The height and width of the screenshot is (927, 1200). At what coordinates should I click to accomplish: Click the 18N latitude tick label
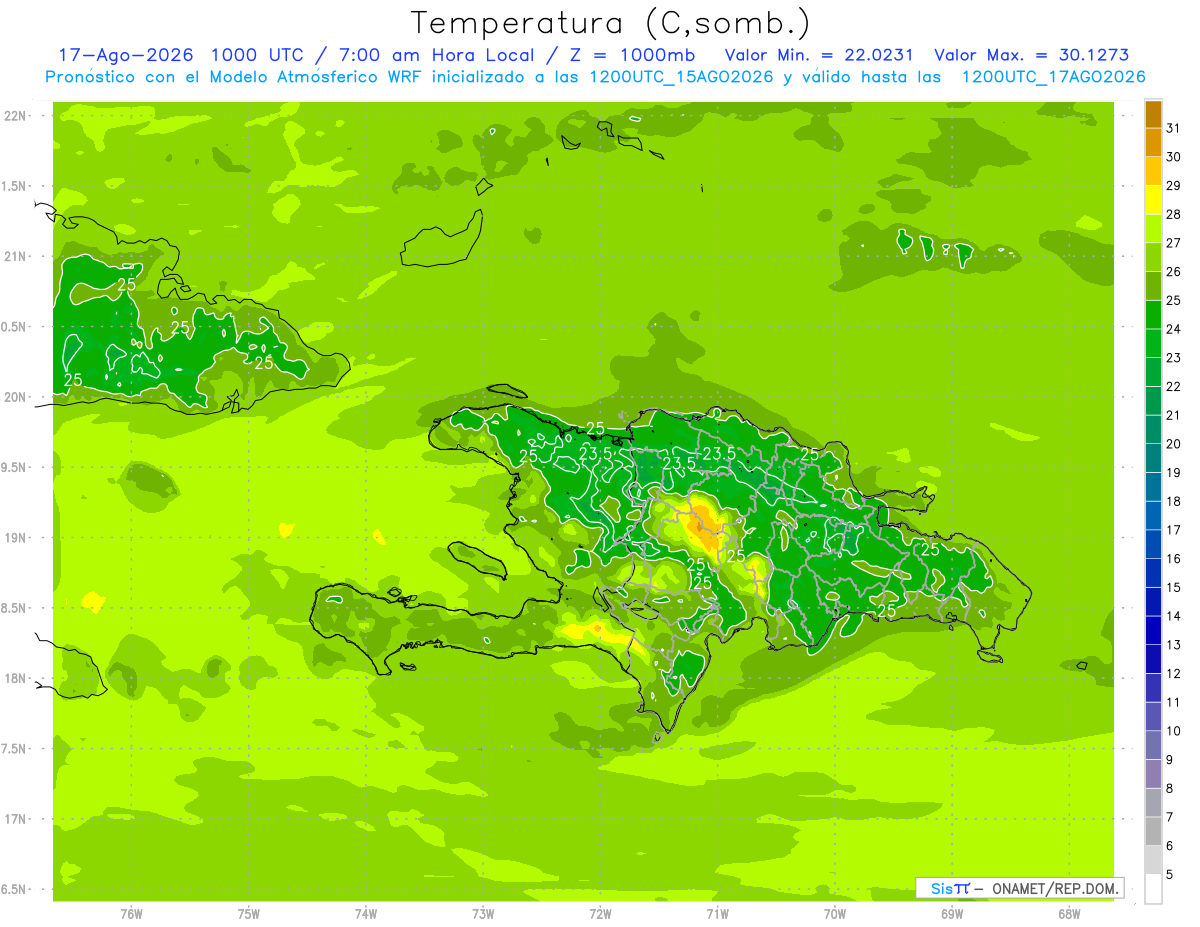point(16,678)
